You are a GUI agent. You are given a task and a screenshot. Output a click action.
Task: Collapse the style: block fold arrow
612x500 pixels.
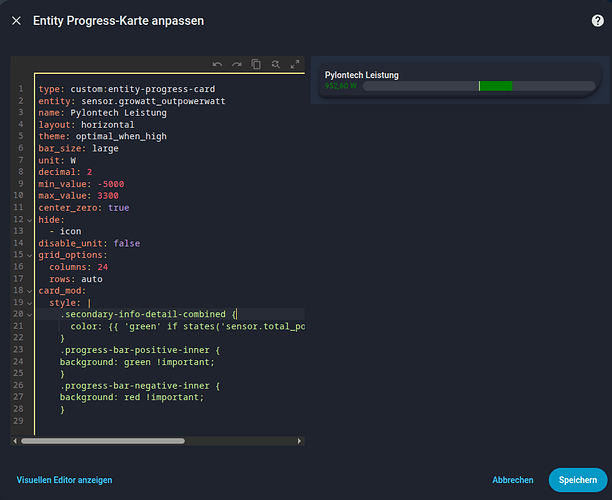click(x=30, y=302)
